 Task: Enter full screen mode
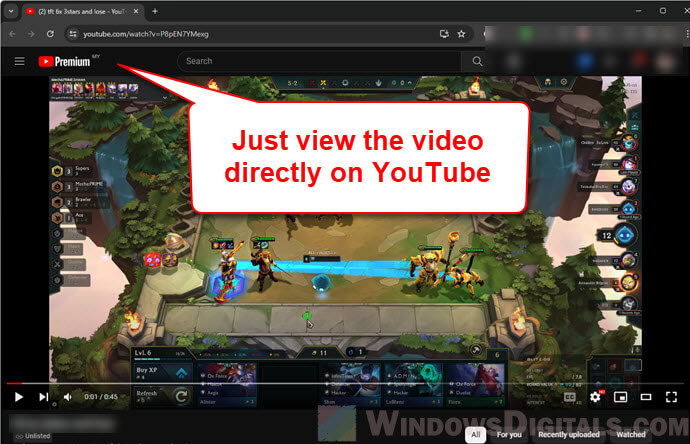coord(671,397)
